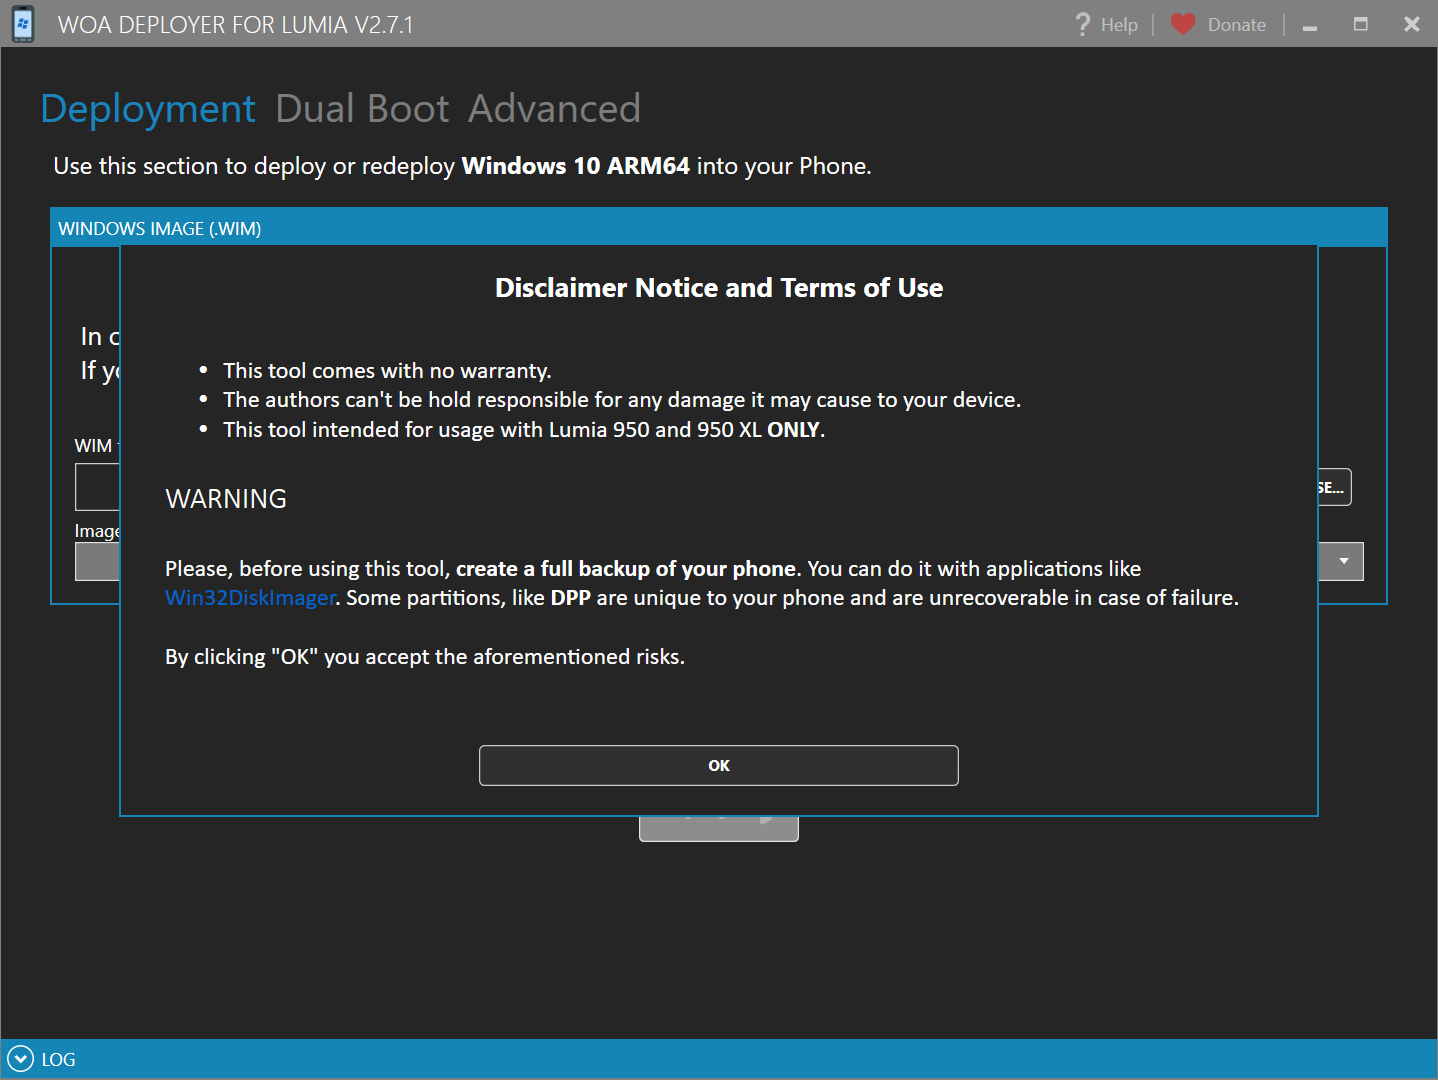1438x1080 pixels.
Task: Click the WINDOWS IMAGE (.WIM) section header
Action: pyautogui.click(x=718, y=228)
